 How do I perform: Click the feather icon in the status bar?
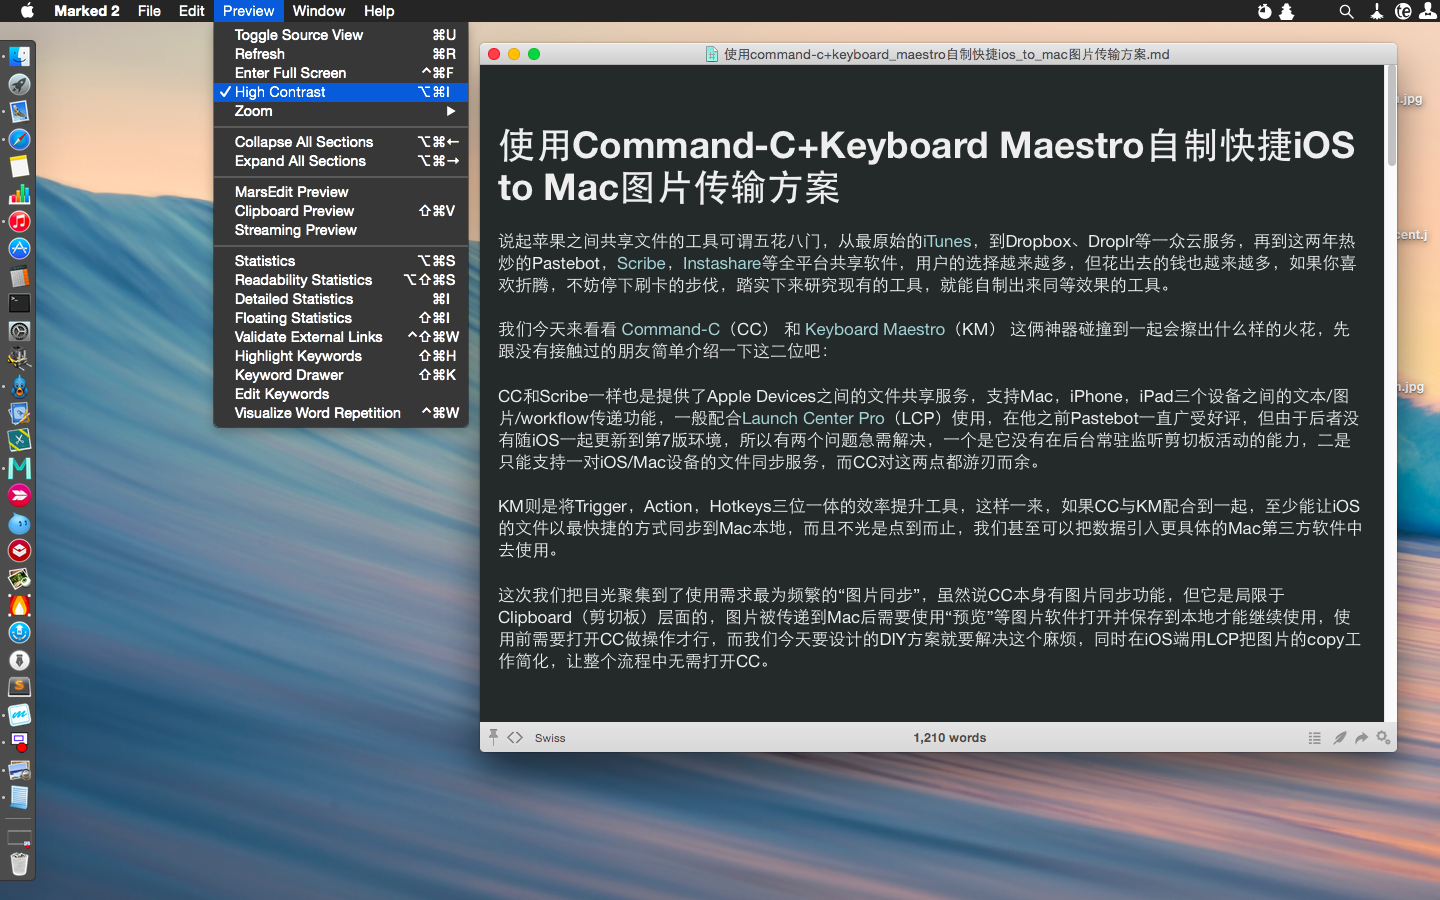click(1339, 738)
